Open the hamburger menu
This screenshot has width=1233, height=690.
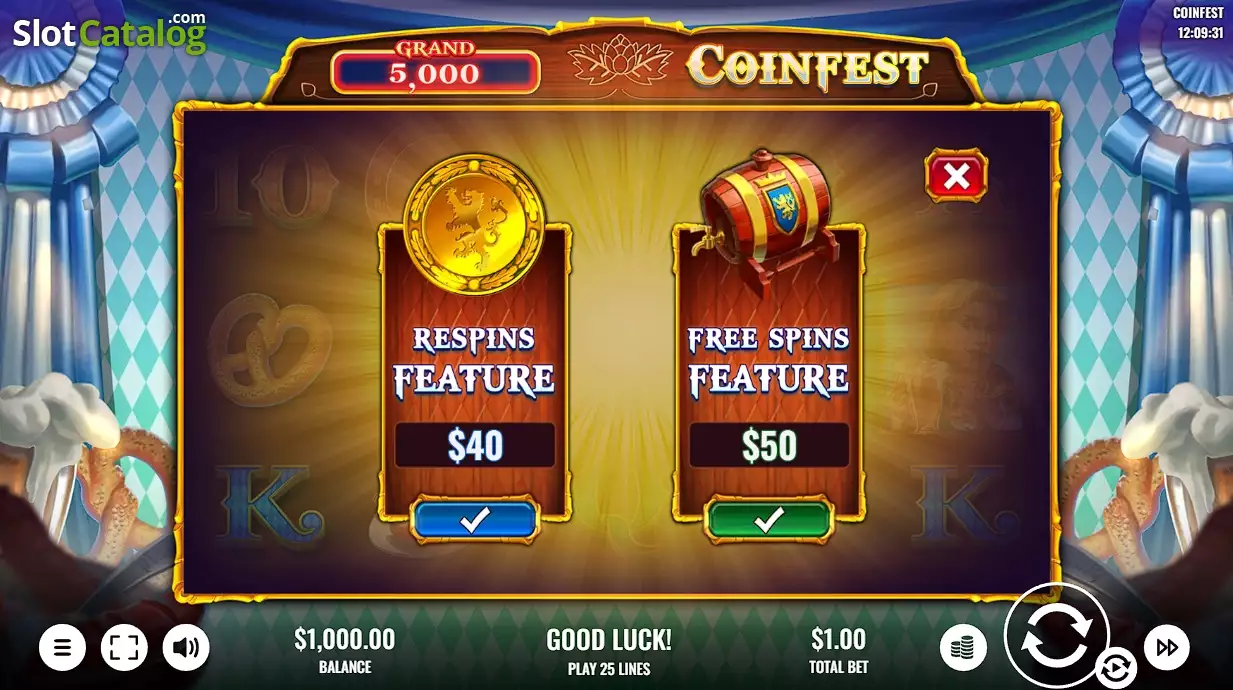tap(62, 648)
